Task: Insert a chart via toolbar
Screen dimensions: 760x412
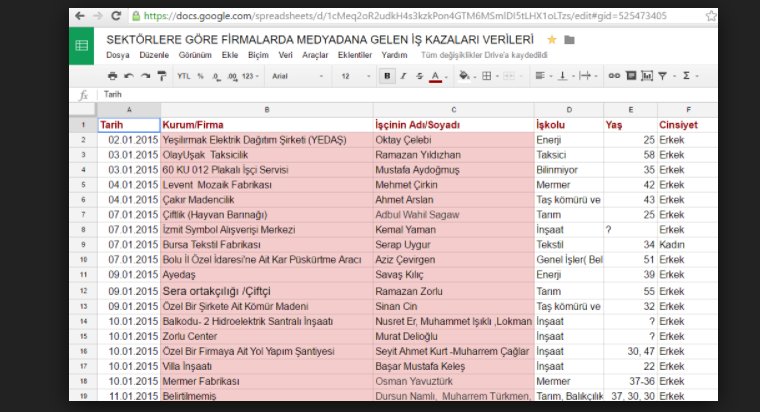Action: [647, 76]
